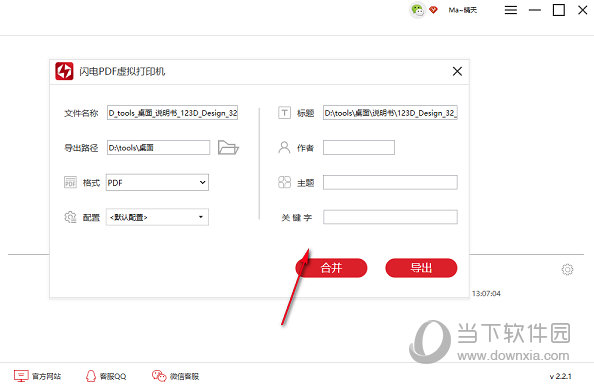Screen dimensions: 594x385
Task: Minimize the main application window
Action: tap(535, 10)
